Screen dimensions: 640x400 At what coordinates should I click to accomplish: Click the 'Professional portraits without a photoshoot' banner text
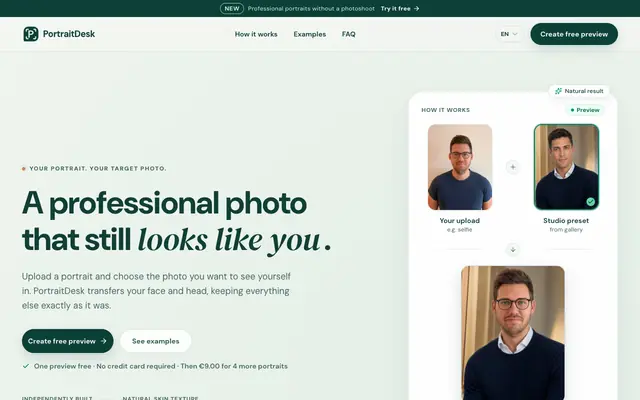(311, 9)
